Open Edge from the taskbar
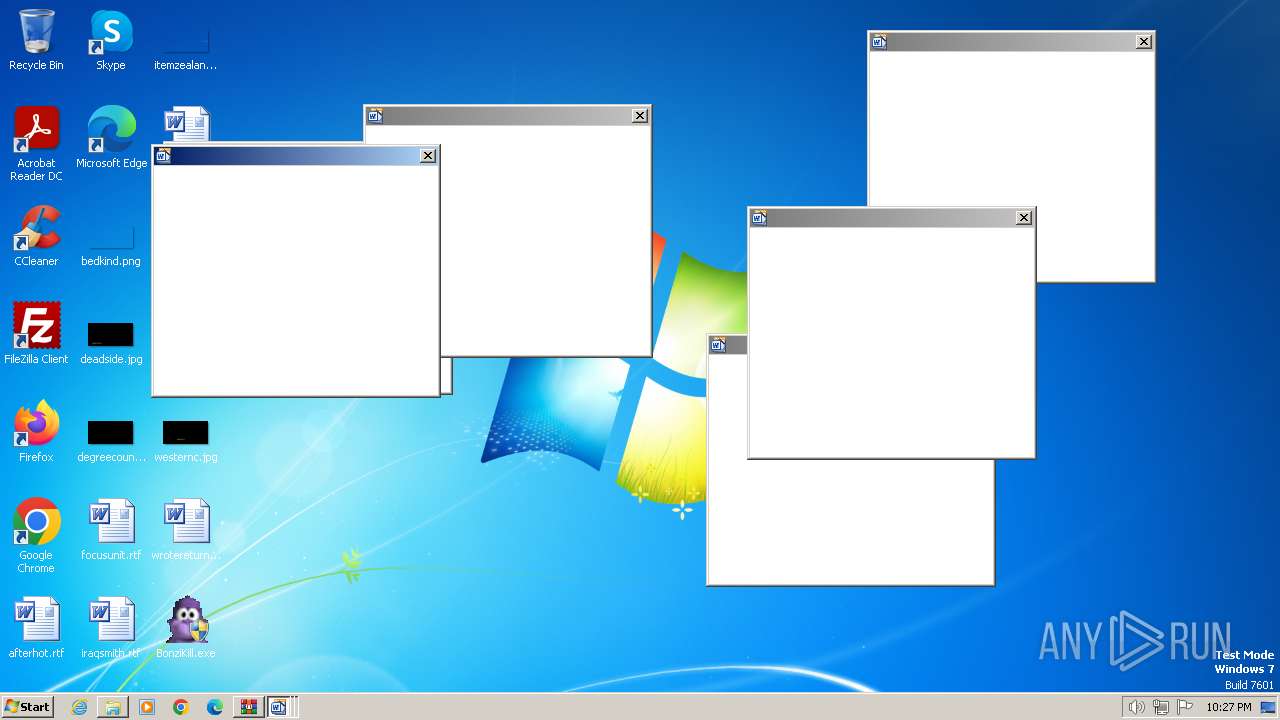The image size is (1280, 720). point(215,707)
